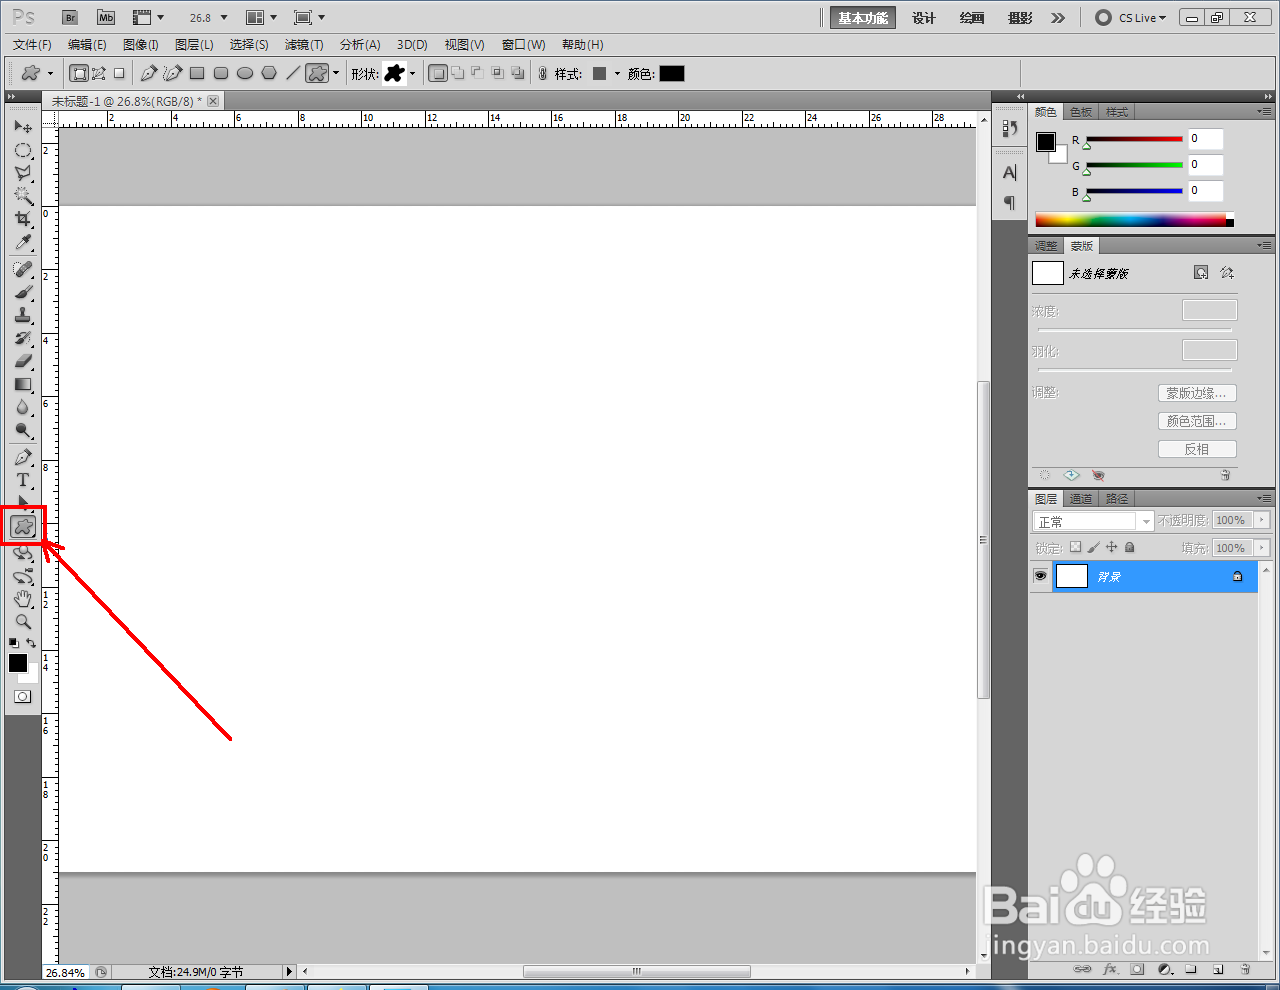Toggle lock transparent pixels

pyautogui.click(x=1075, y=547)
